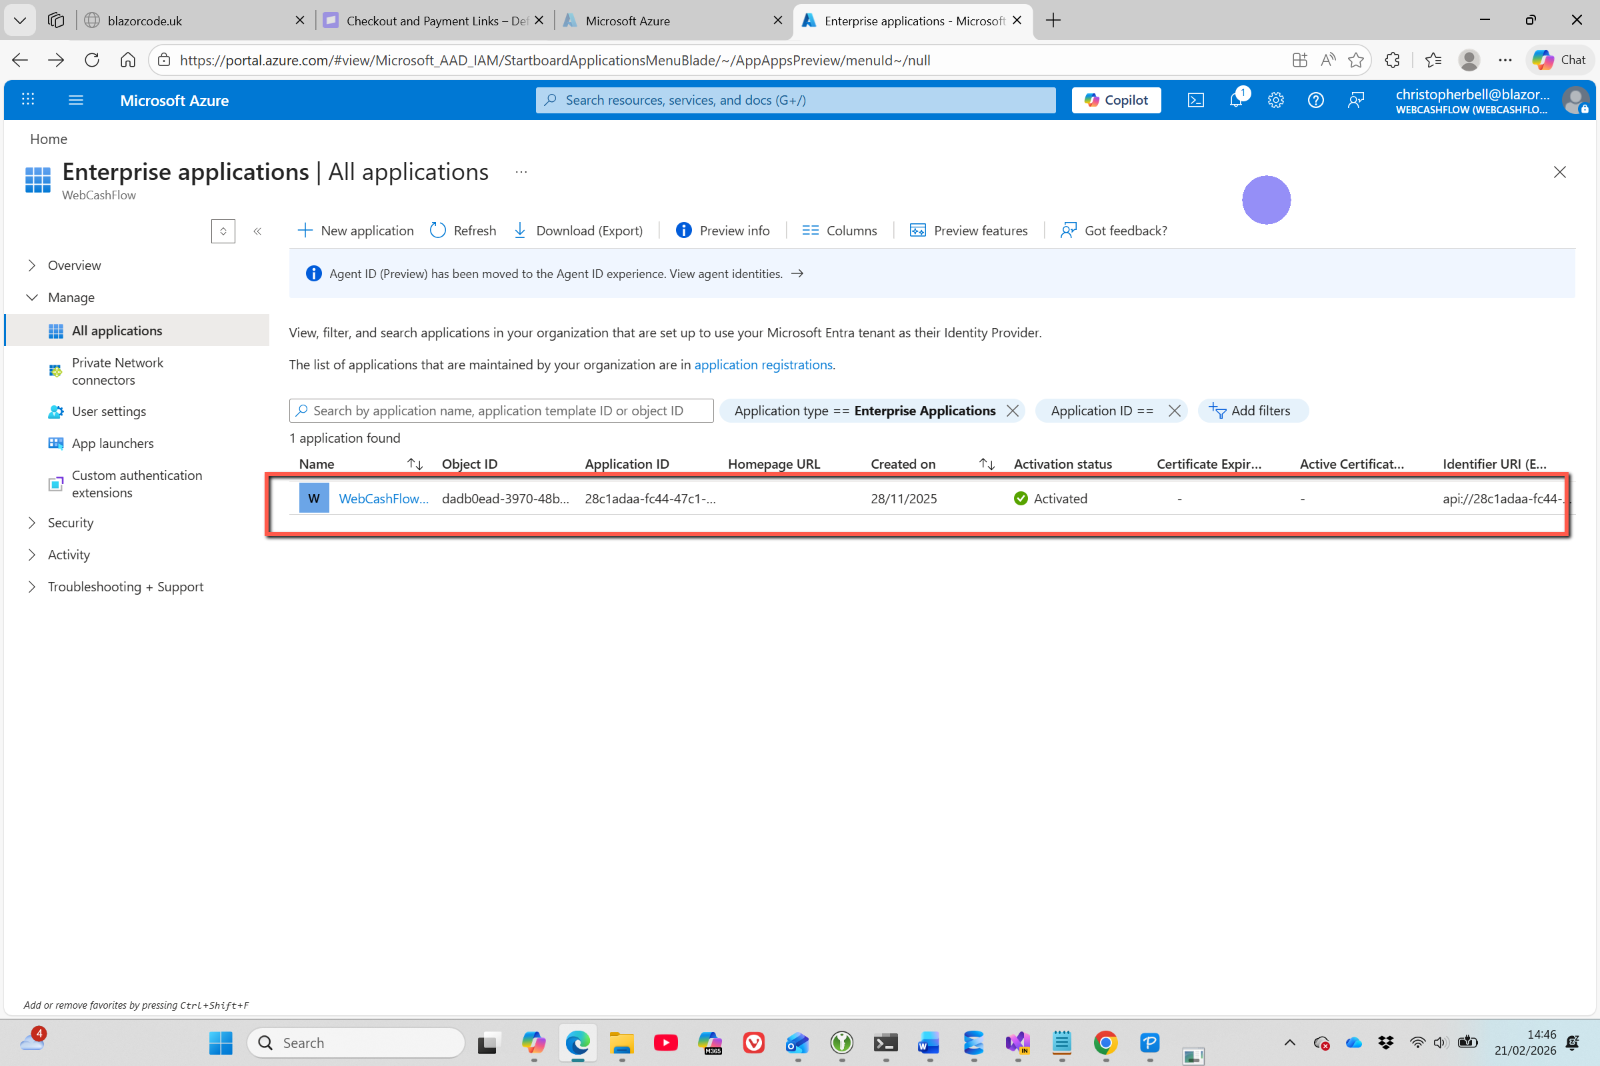1600x1066 pixels.
Task: Open the Columns chooser
Action: coord(839,230)
